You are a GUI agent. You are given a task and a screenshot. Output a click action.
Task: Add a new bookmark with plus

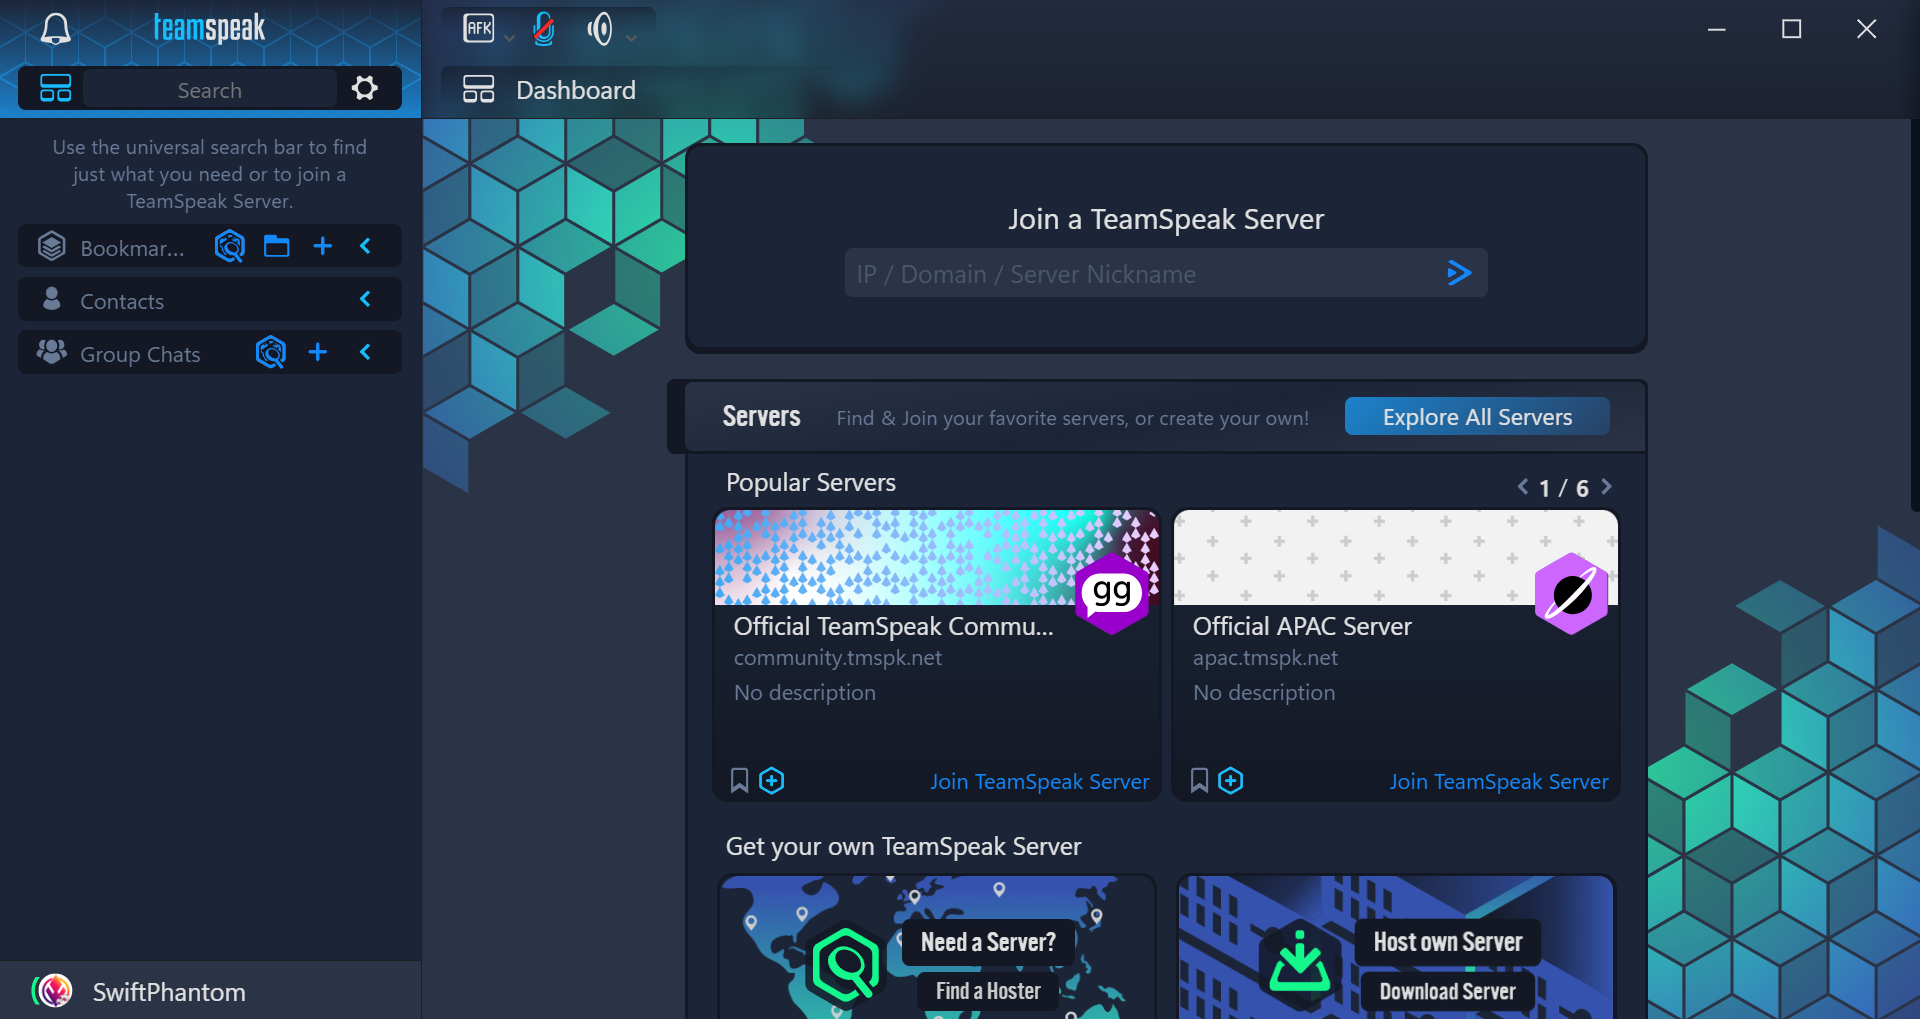(322, 246)
